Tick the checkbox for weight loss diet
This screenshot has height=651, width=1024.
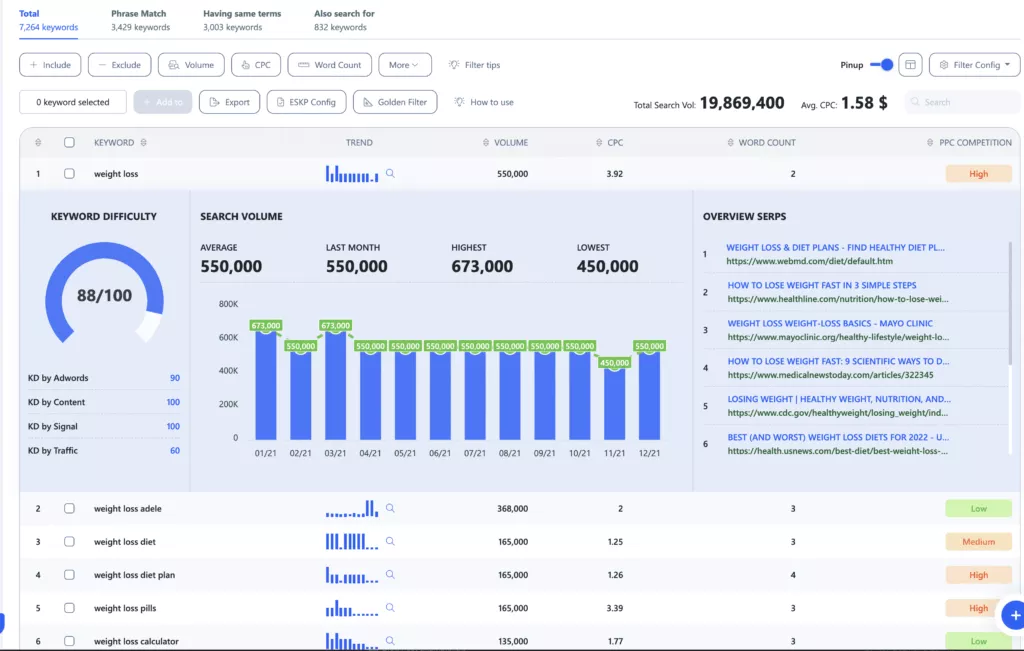click(x=69, y=542)
